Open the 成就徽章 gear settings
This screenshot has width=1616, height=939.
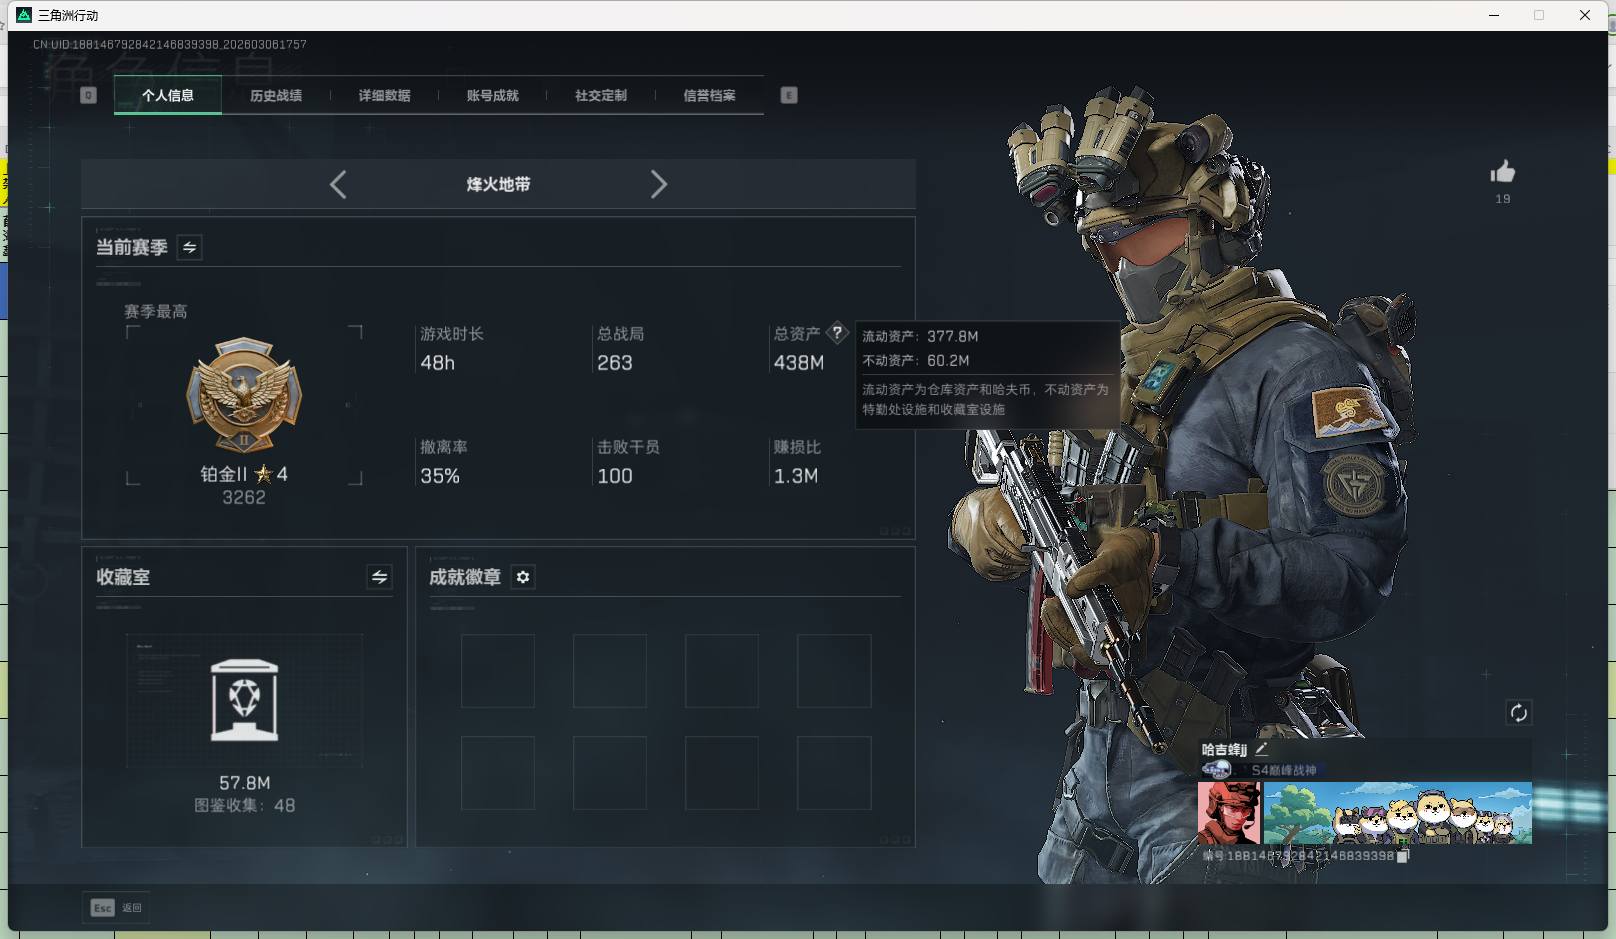[523, 577]
